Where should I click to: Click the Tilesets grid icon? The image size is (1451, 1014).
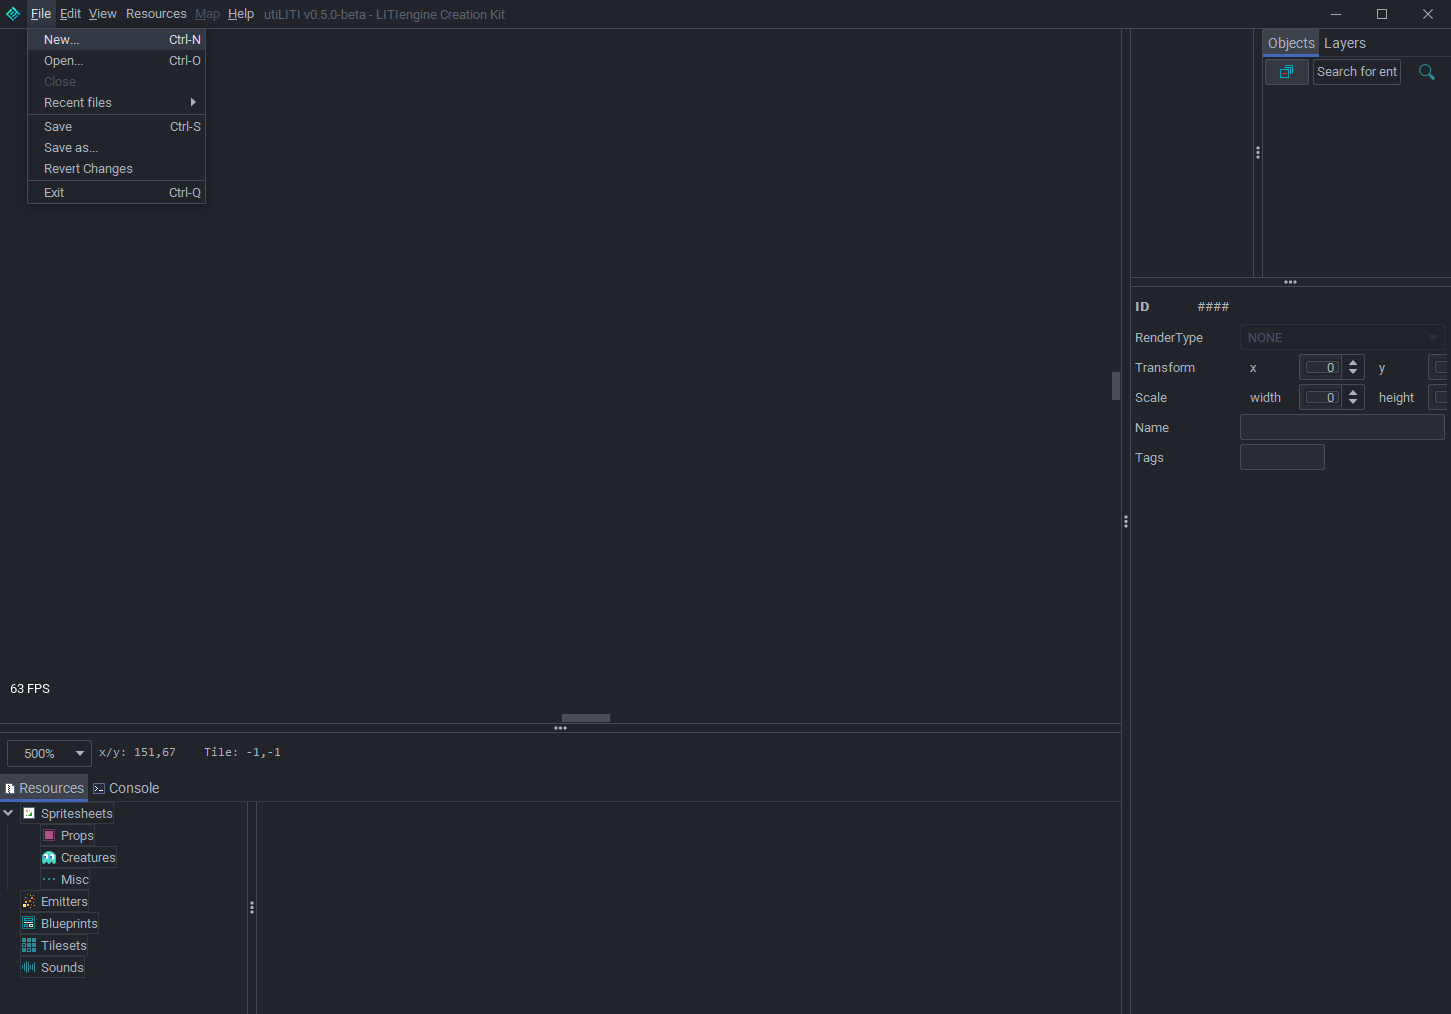pos(29,945)
